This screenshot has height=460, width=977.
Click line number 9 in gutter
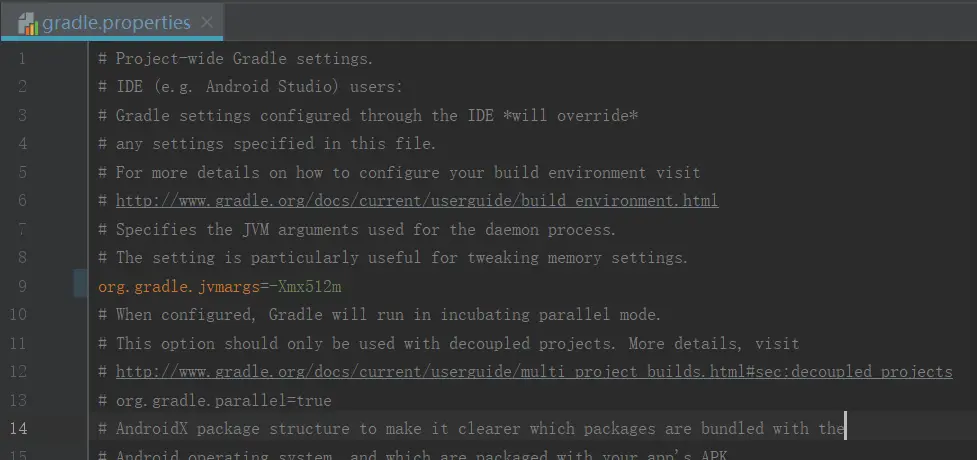pyautogui.click(x=22, y=287)
